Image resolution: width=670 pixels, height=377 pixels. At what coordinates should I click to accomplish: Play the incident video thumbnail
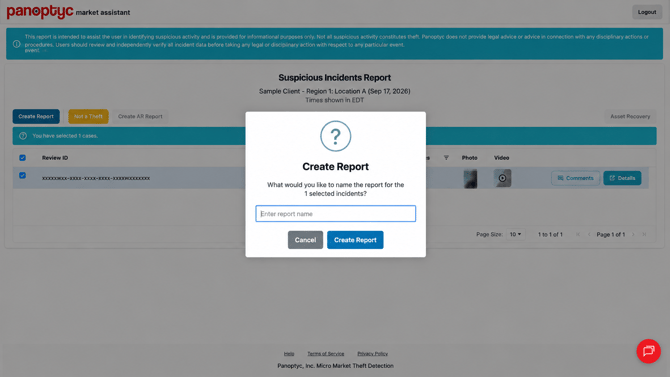pos(502,178)
